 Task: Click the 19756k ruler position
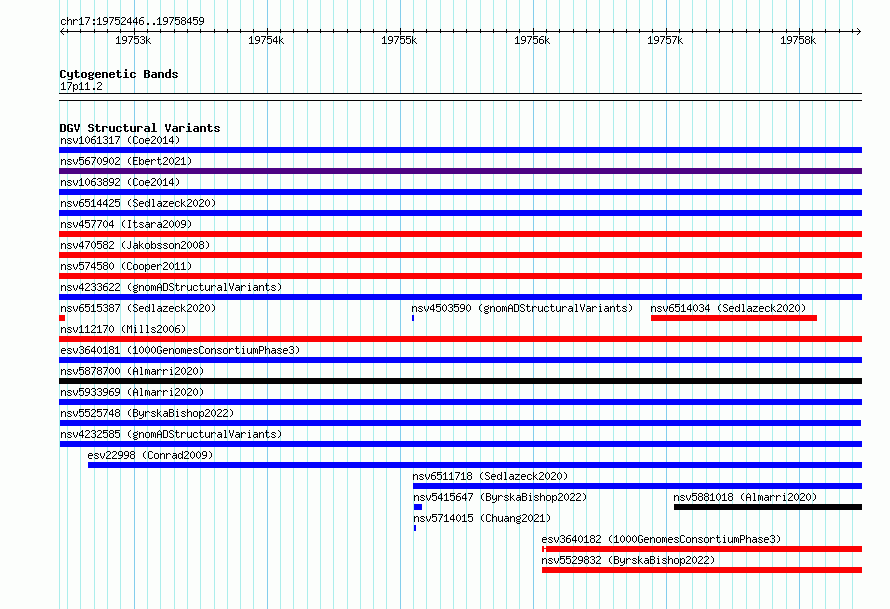(x=532, y=40)
